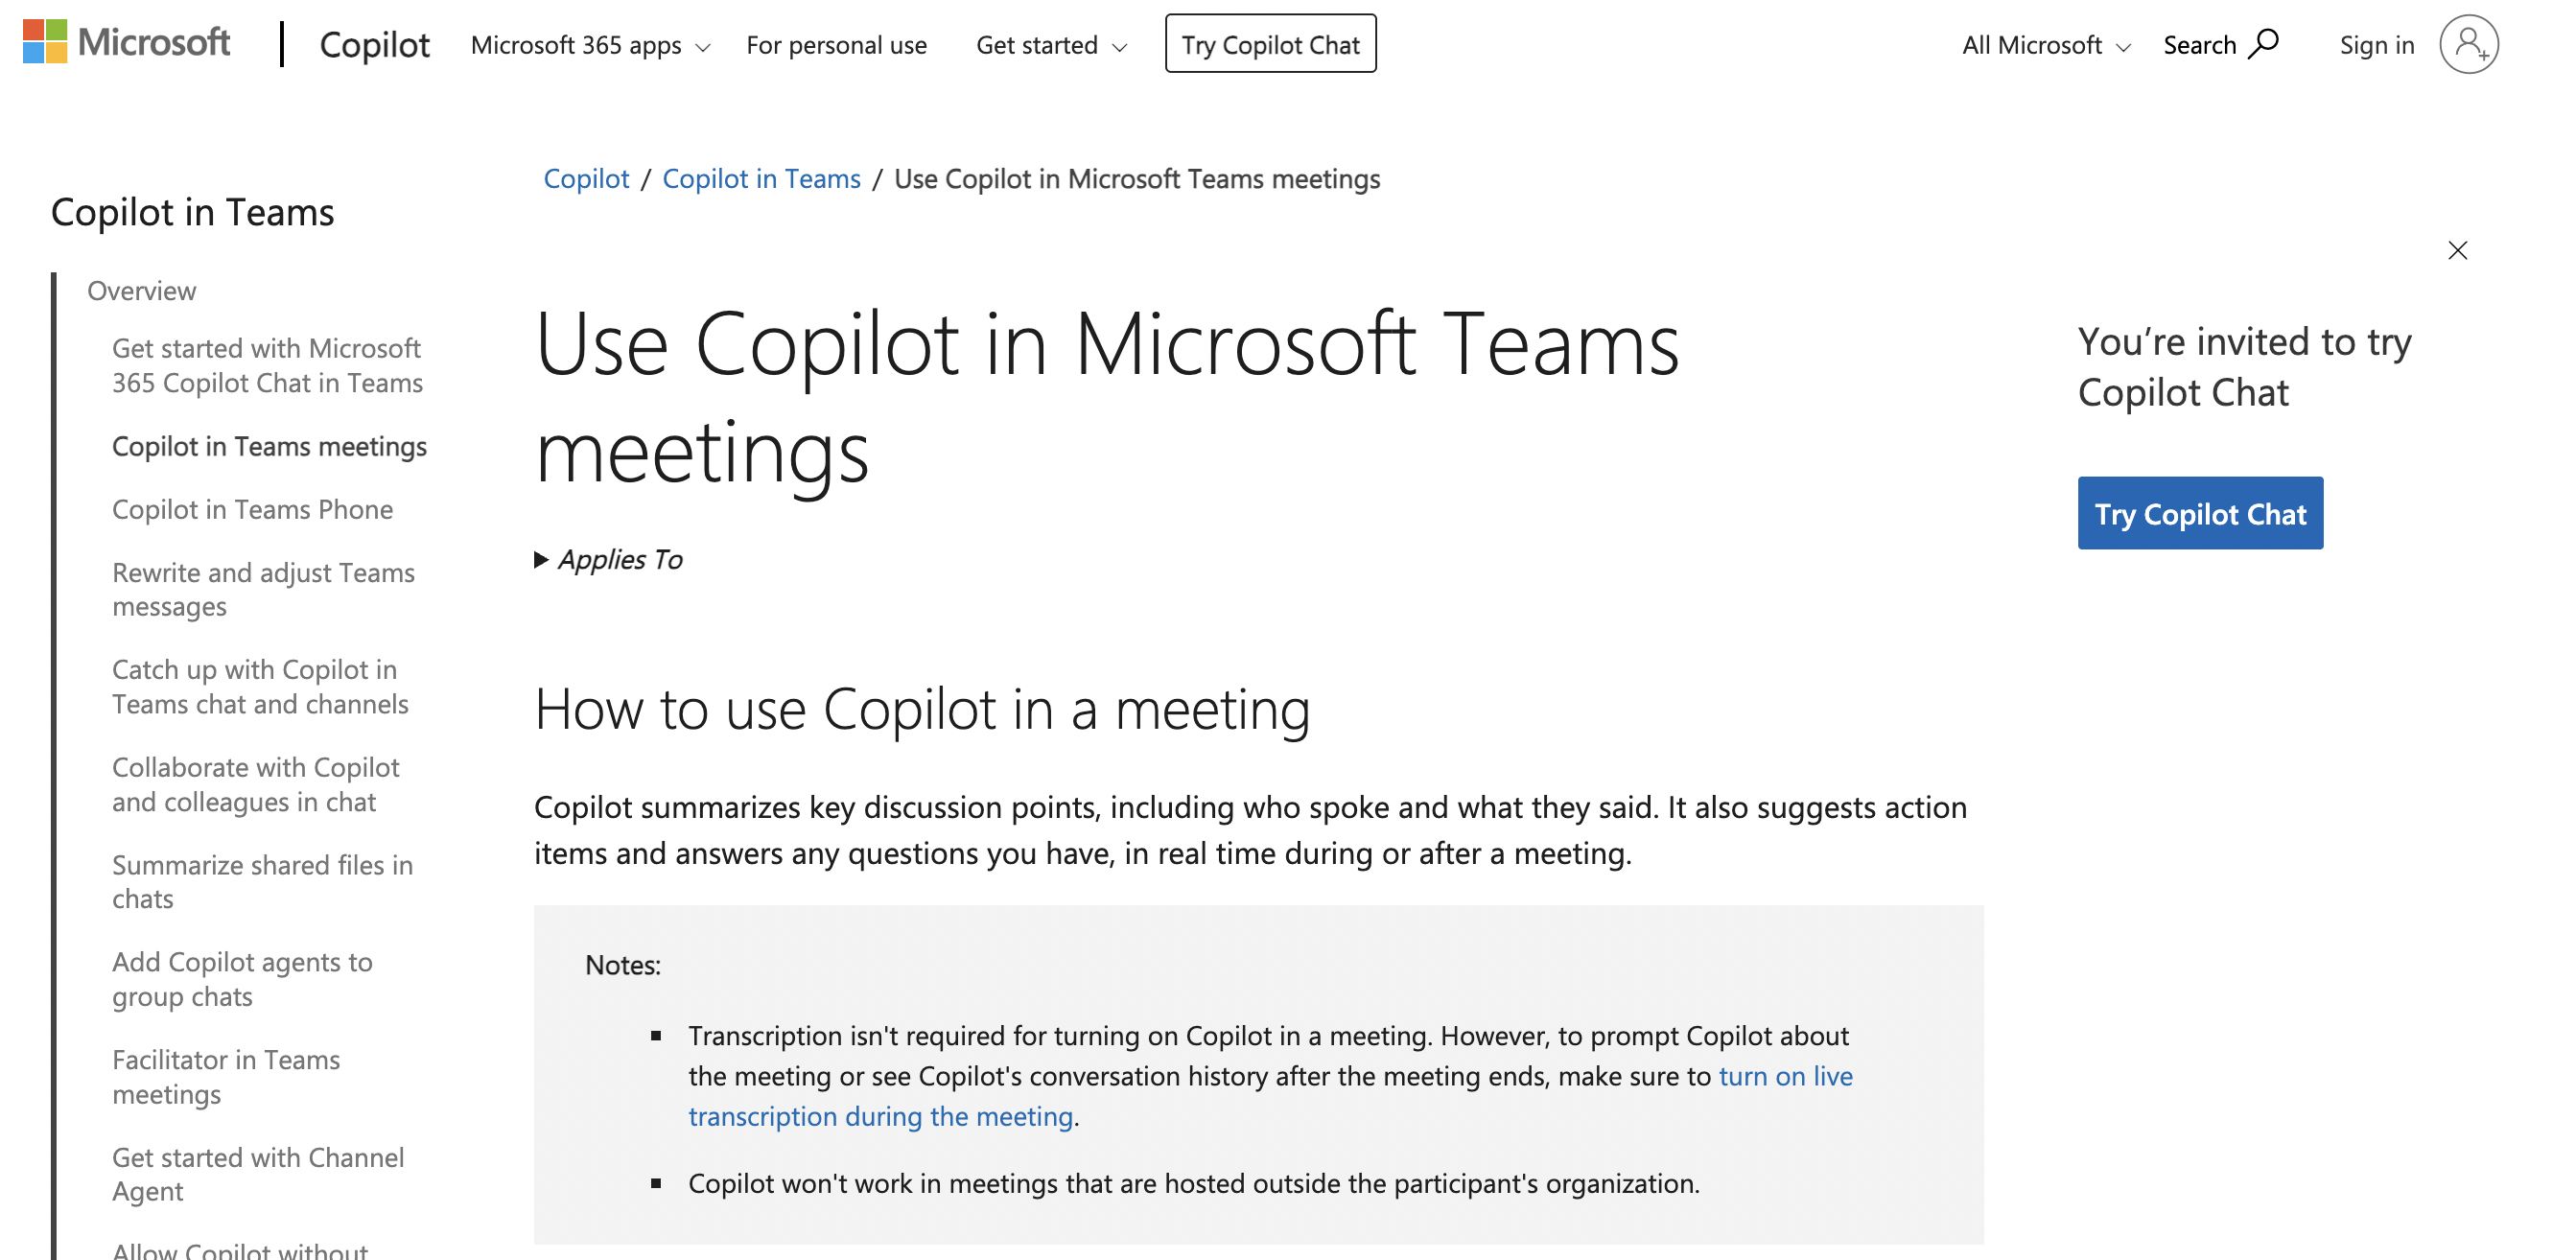Open Copilot in Teams Phone page
This screenshot has width=2576, height=1260.
[253, 509]
